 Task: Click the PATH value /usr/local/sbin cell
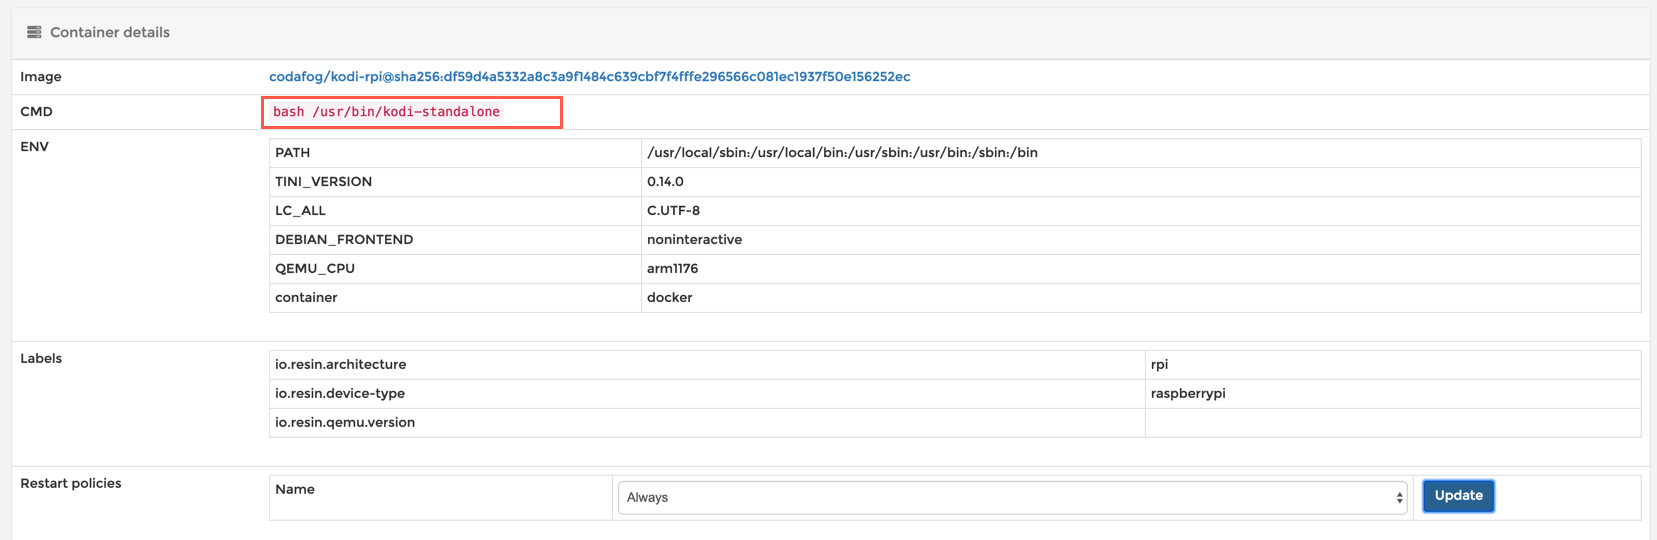click(x=842, y=153)
